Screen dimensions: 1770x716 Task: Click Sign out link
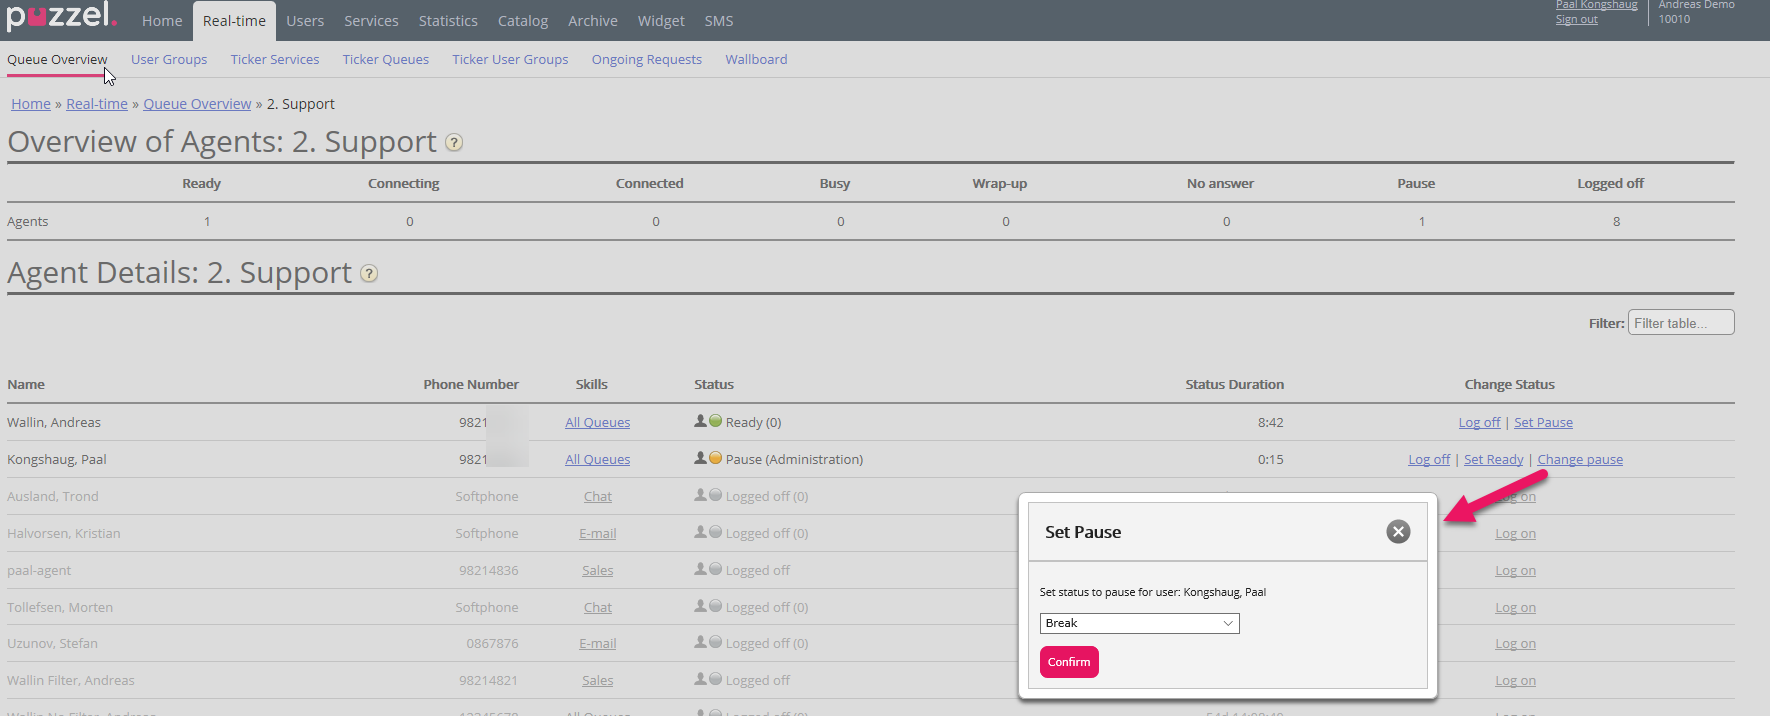[x=1576, y=20]
